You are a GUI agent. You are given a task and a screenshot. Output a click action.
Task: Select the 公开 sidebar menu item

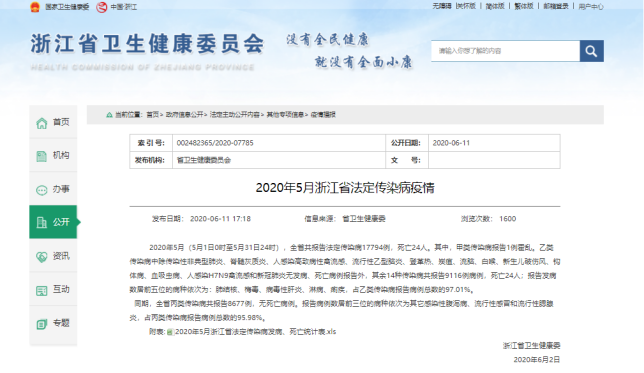(53, 222)
